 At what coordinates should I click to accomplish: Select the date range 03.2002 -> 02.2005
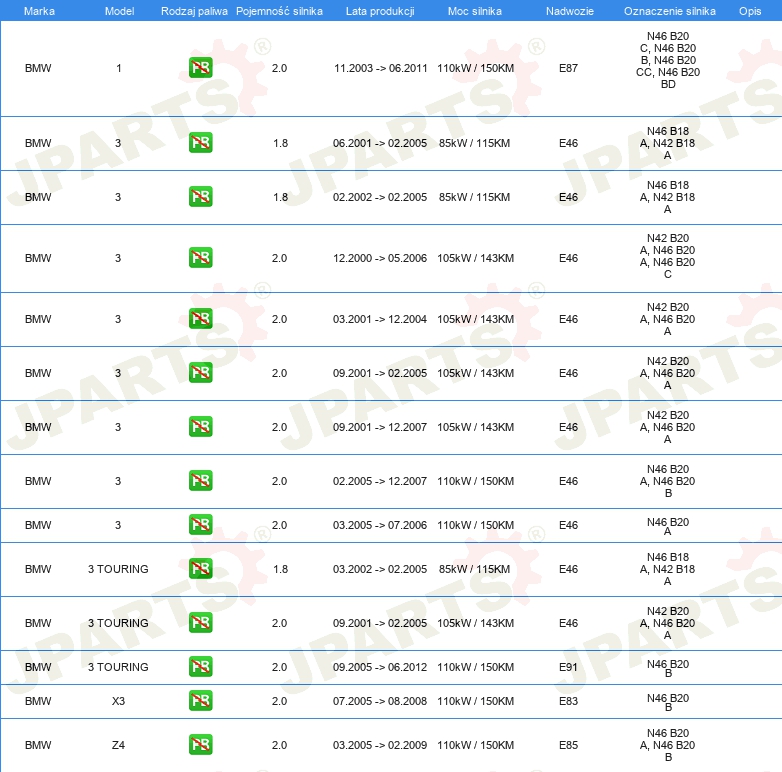click(380, 569)
